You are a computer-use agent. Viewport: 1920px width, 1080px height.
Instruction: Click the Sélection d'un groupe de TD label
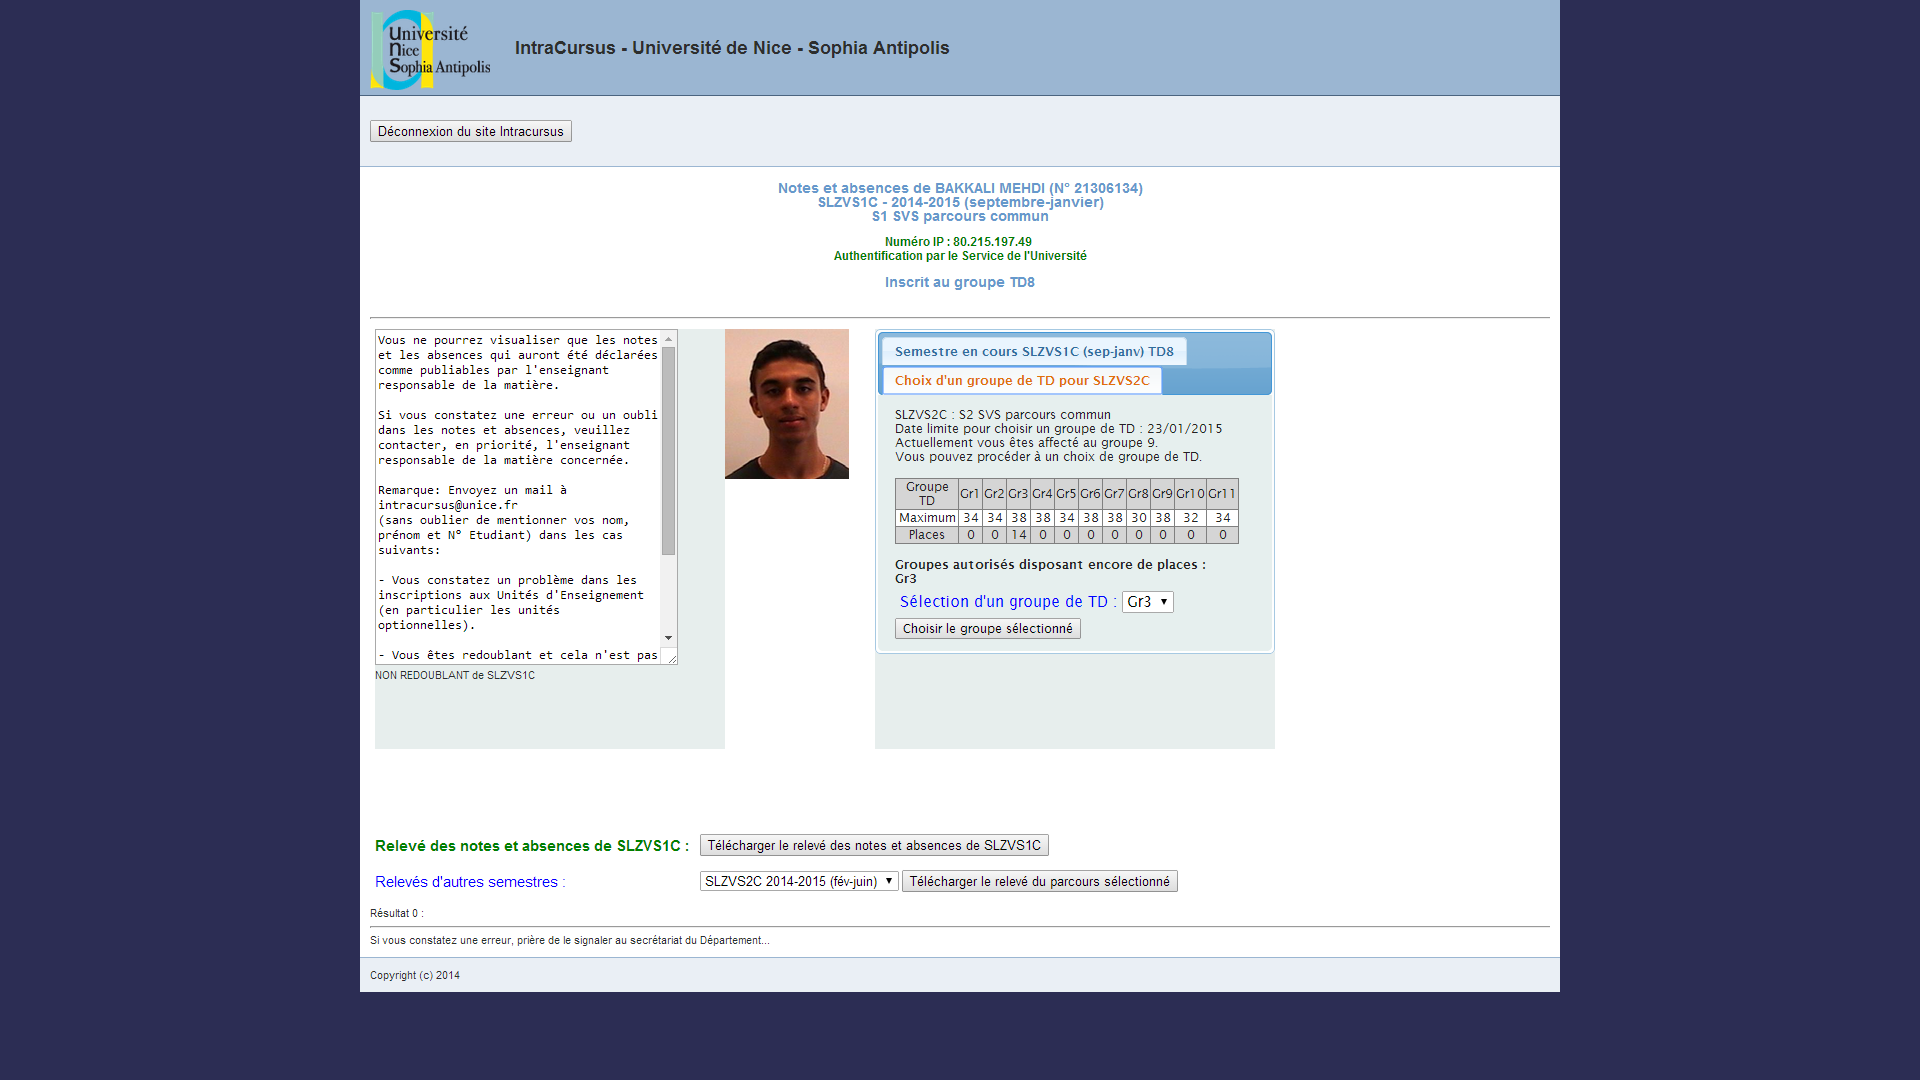(1008, 601)
